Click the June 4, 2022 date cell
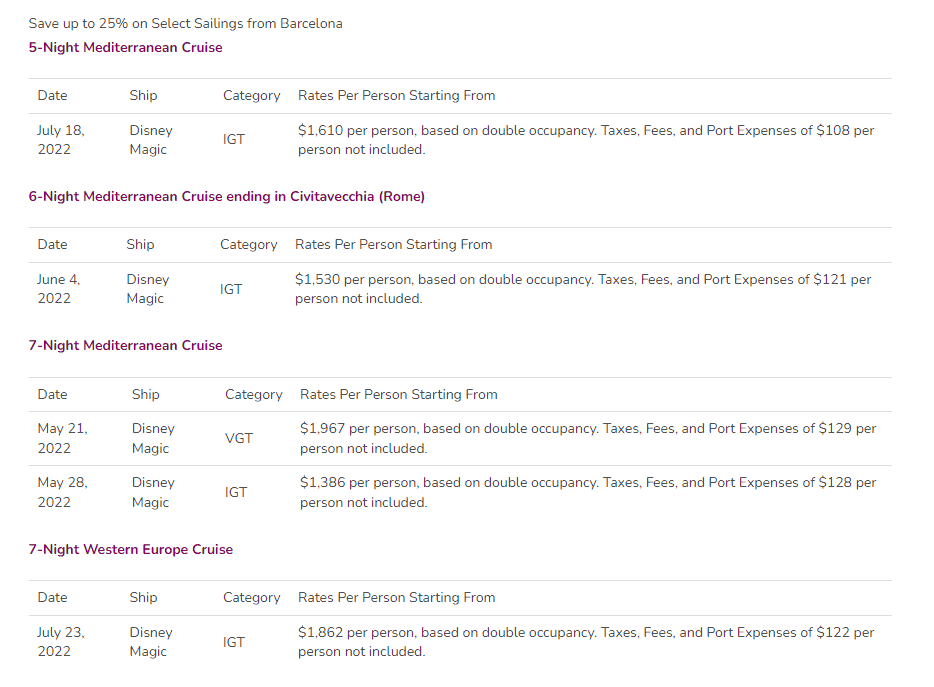Screen dimensions: 934x687 point(58,289)
